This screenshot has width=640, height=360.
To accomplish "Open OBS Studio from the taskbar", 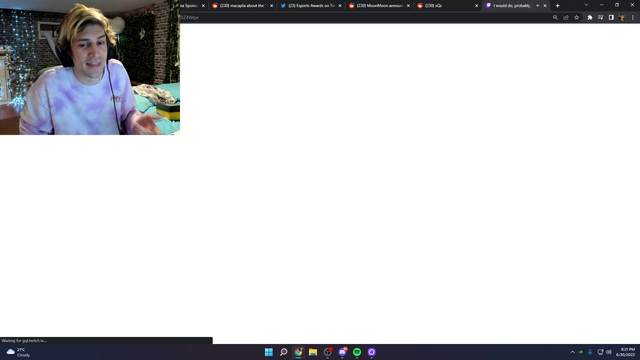I will [x=327, y=352].
